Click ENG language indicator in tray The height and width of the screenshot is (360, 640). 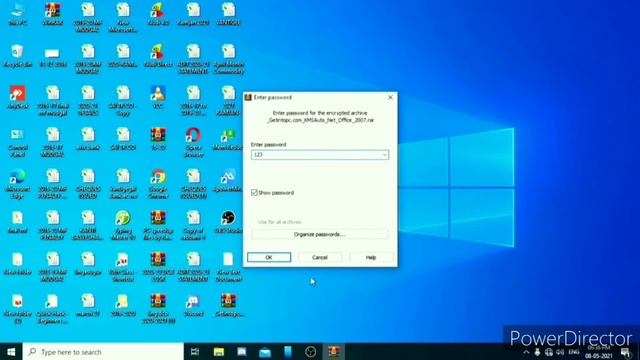(574, 352)
